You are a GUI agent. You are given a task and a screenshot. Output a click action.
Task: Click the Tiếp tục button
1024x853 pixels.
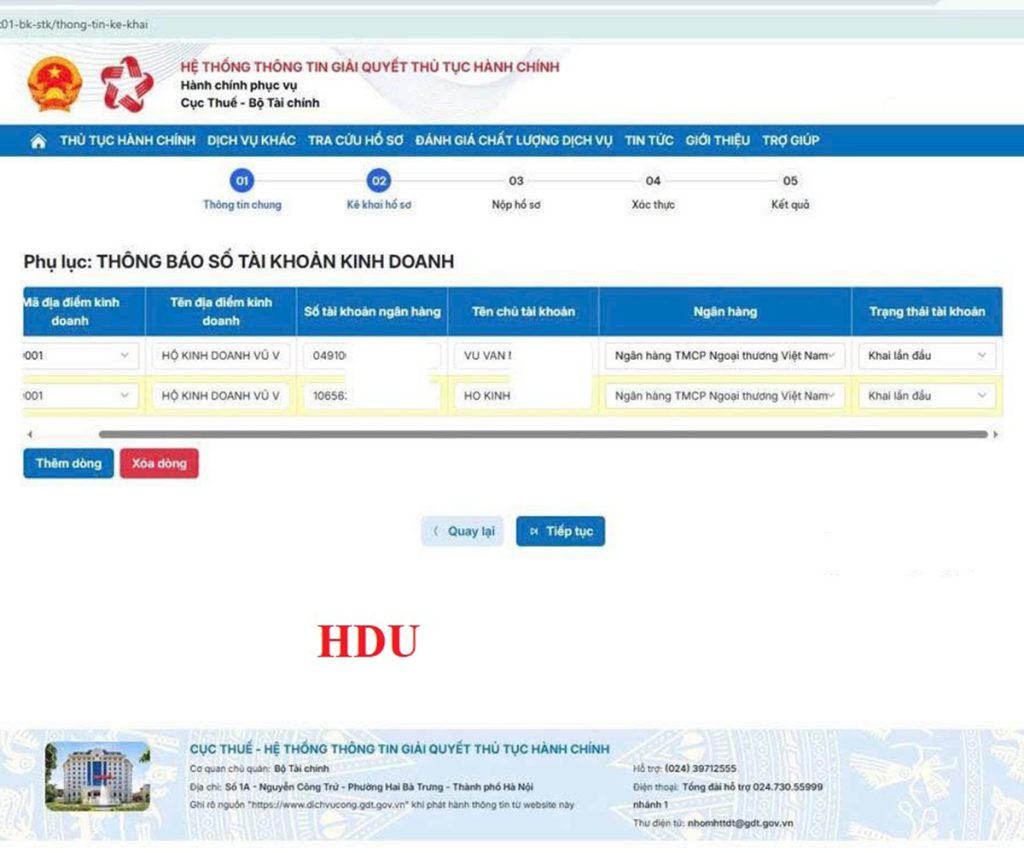pos(560,531)
